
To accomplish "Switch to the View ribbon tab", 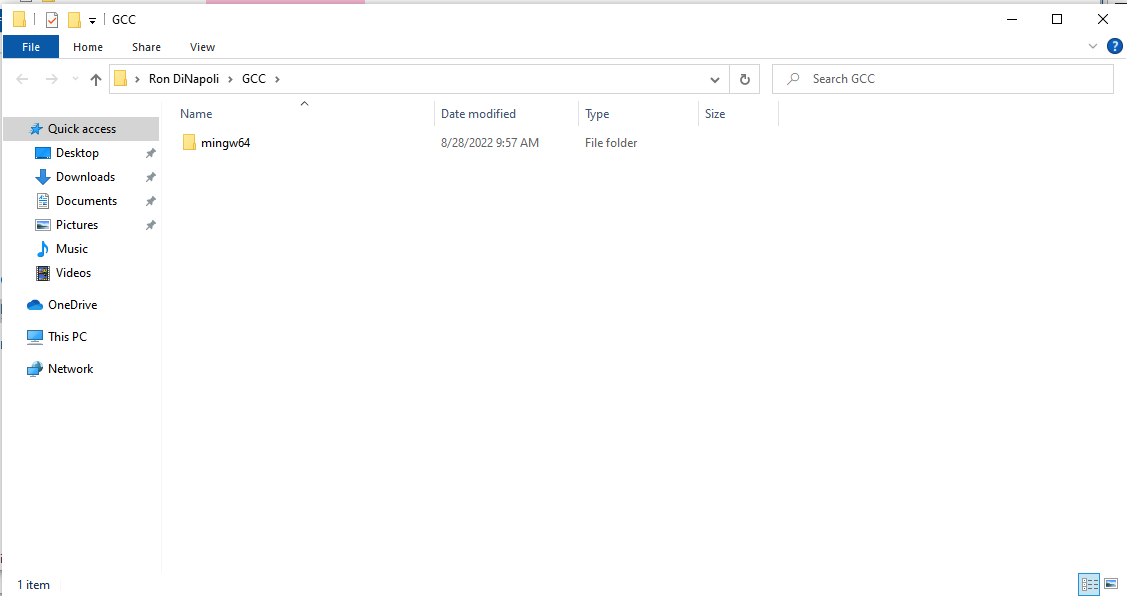I will (202, 47).
